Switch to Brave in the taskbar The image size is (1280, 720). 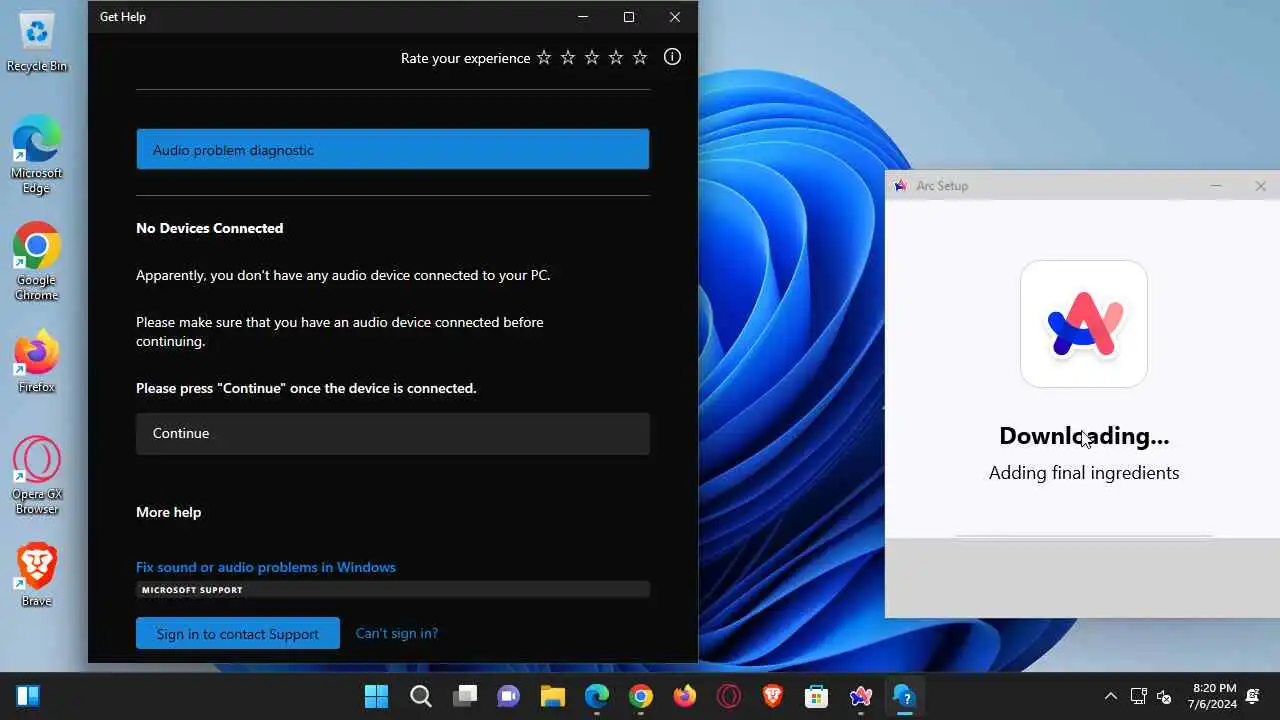773,696
